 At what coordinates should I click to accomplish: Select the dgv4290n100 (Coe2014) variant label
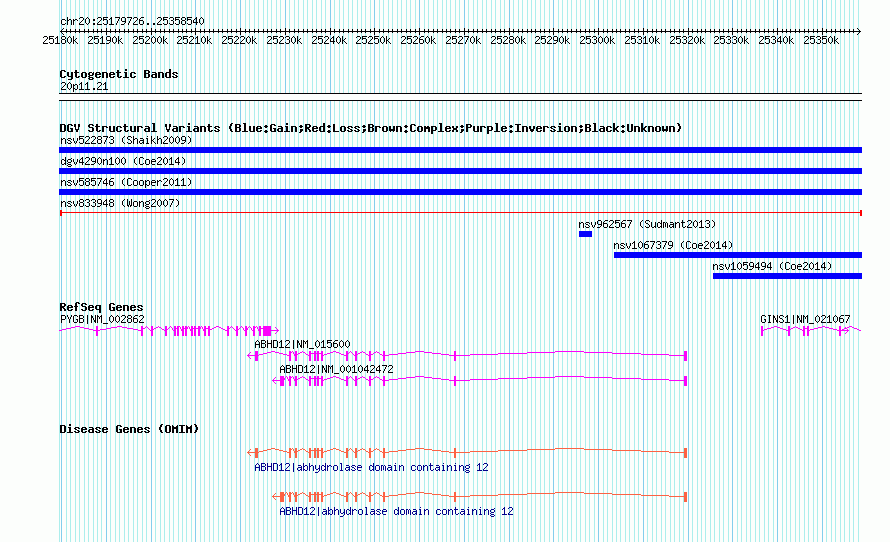pyautogui.click(x=123, y=161)
